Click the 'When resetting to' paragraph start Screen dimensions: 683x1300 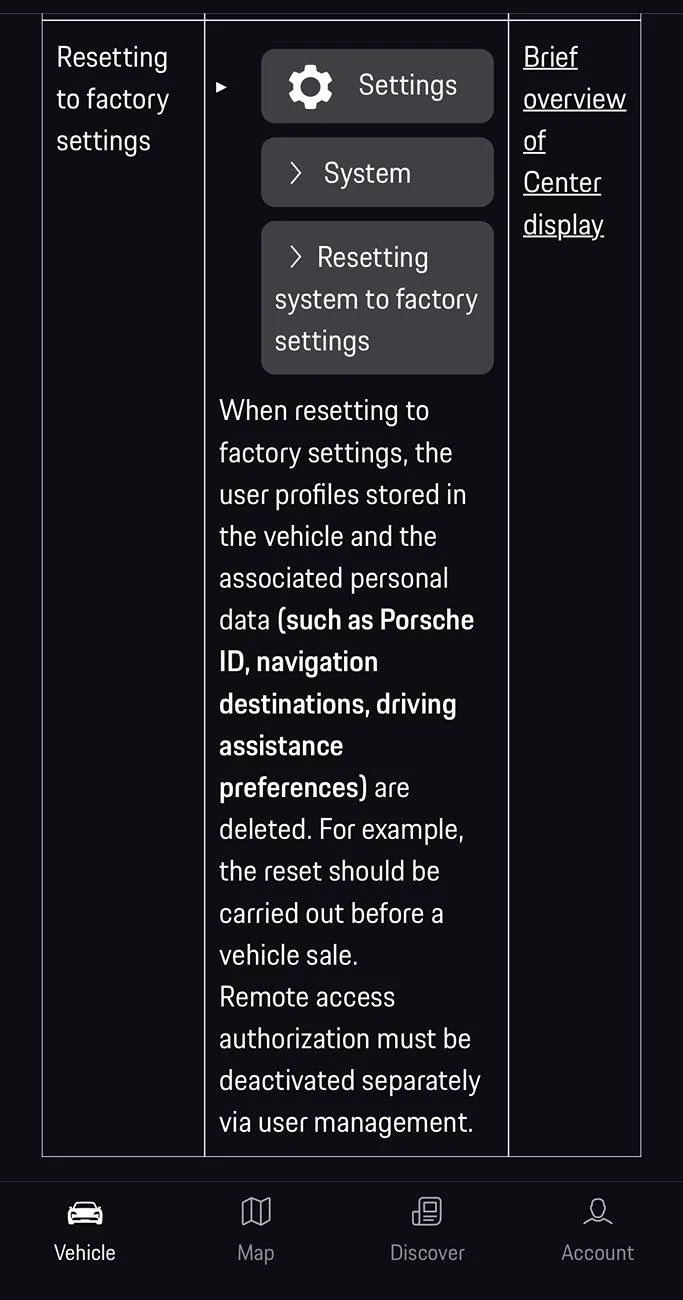(324, 411)
